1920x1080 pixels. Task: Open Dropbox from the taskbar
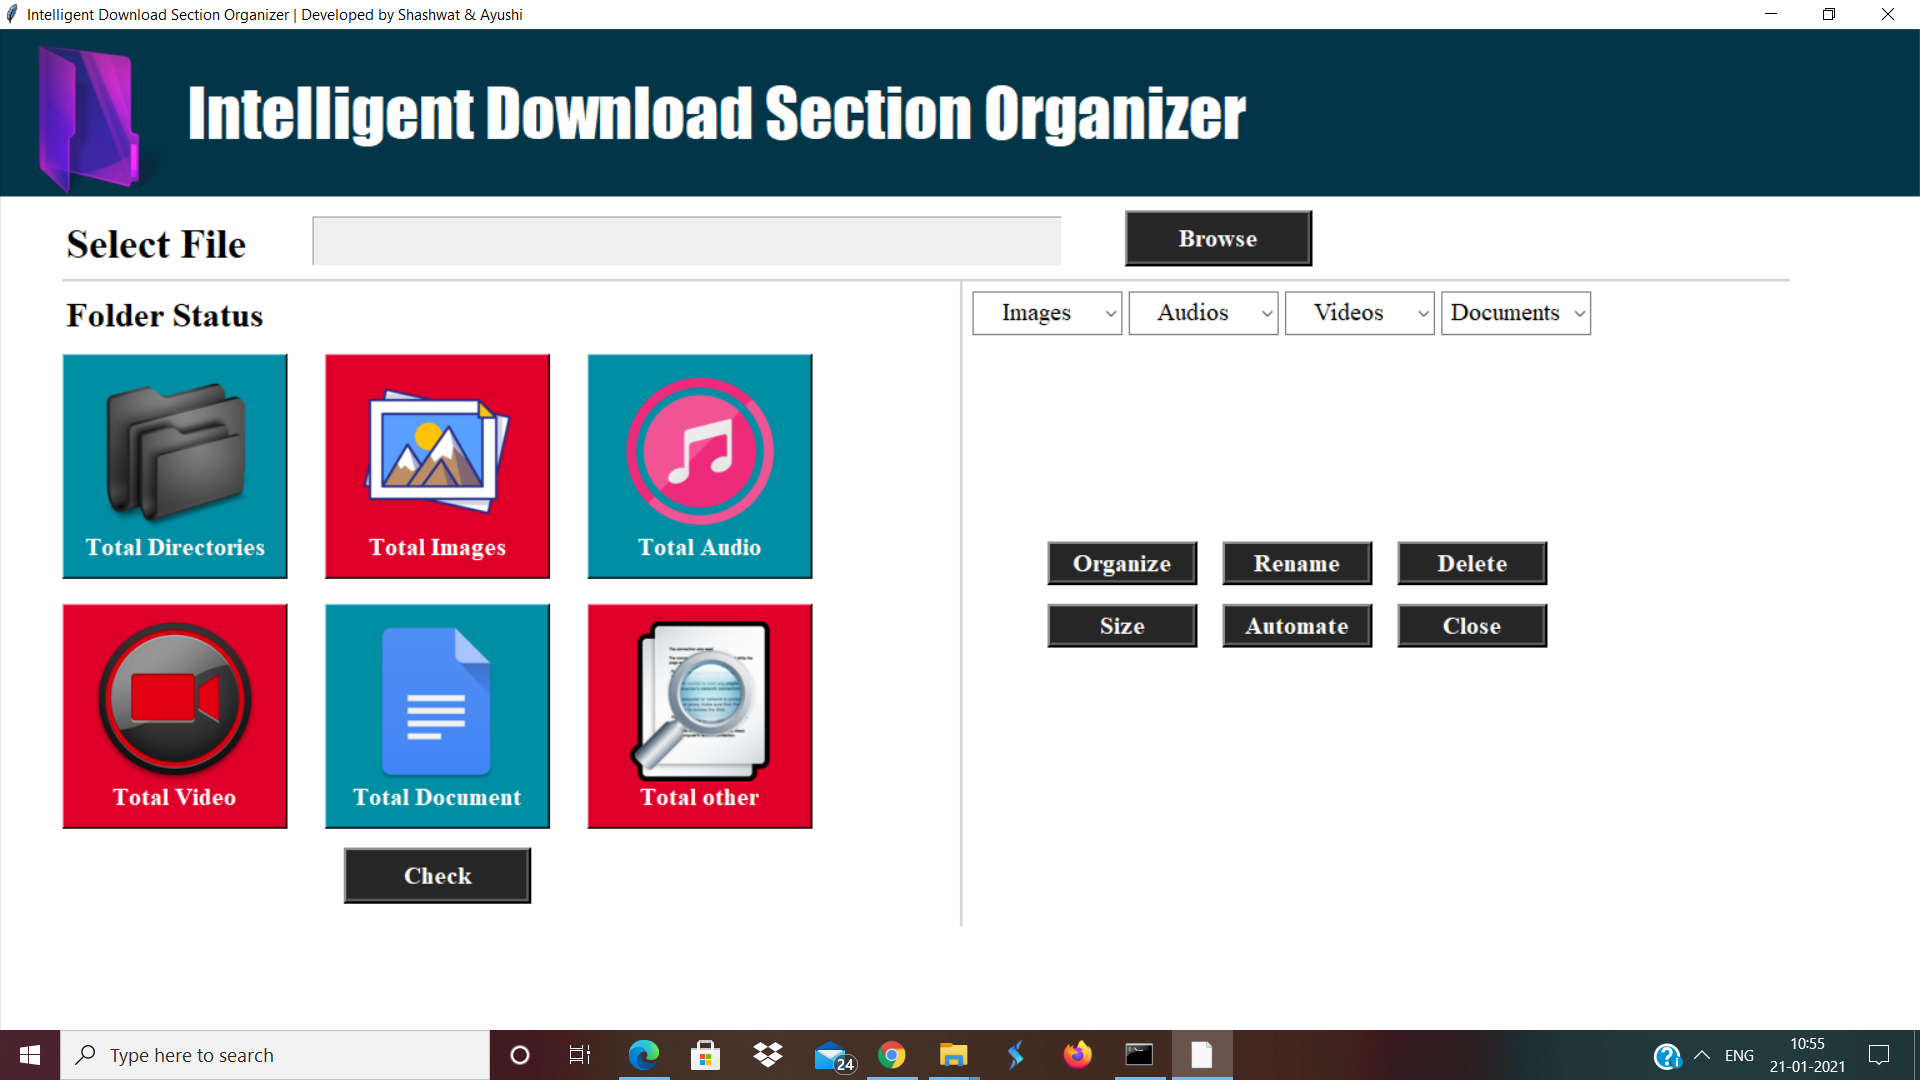pos(767,1054)
